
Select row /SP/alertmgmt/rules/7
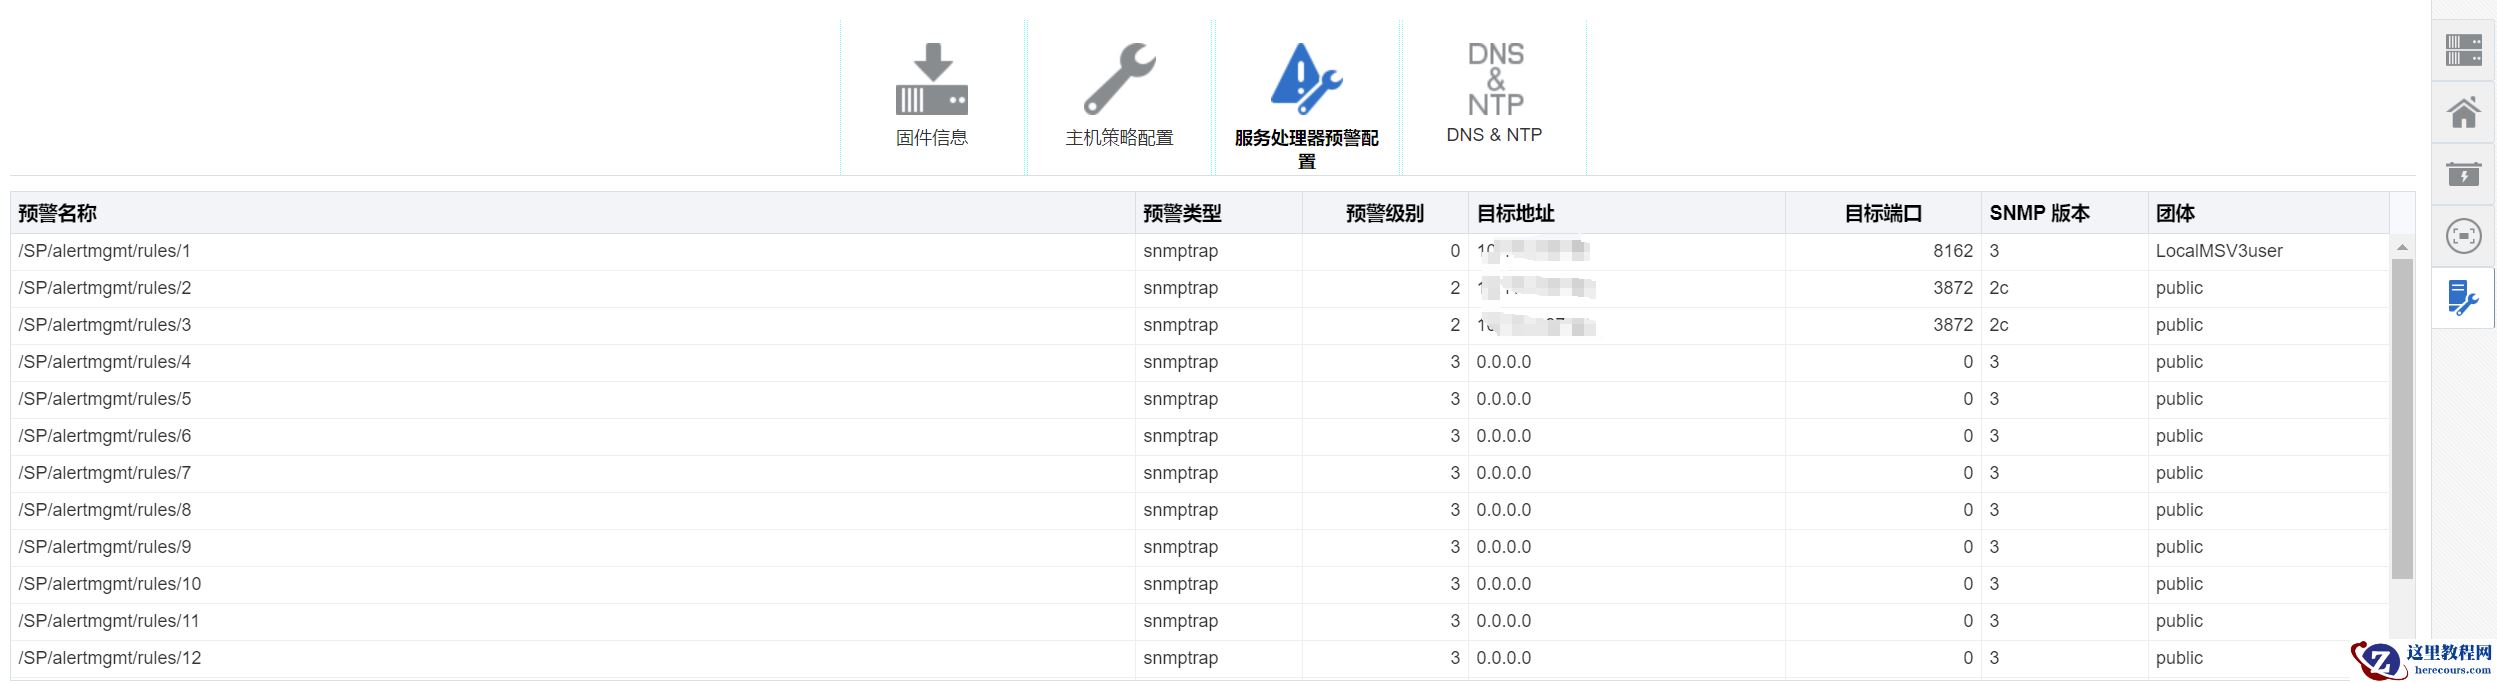coord(1200,473)
